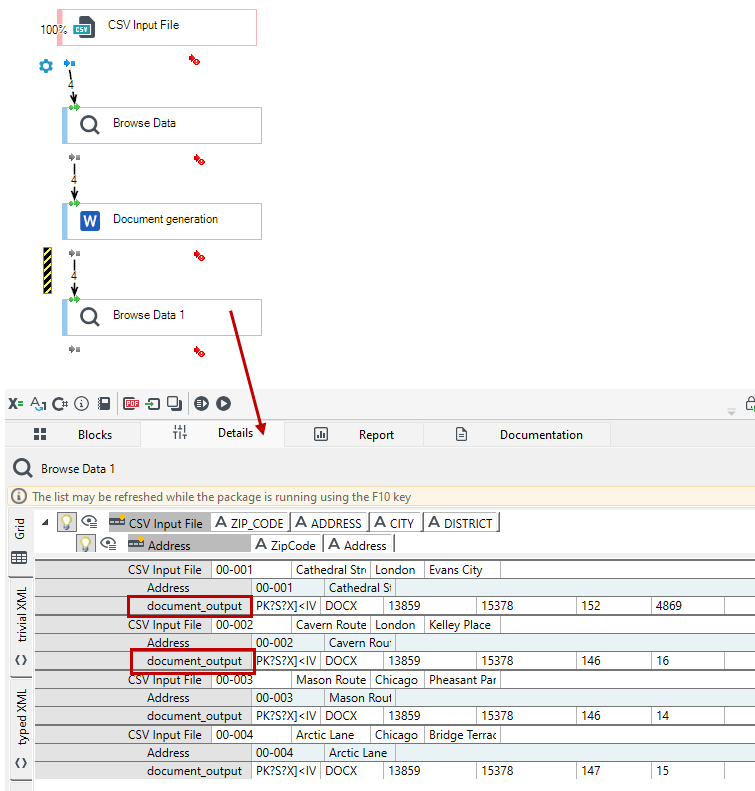Click the grey CSV Input File record header
Image resolution: width=755 pixels, height=791 pixels.
tap(159, 523)
